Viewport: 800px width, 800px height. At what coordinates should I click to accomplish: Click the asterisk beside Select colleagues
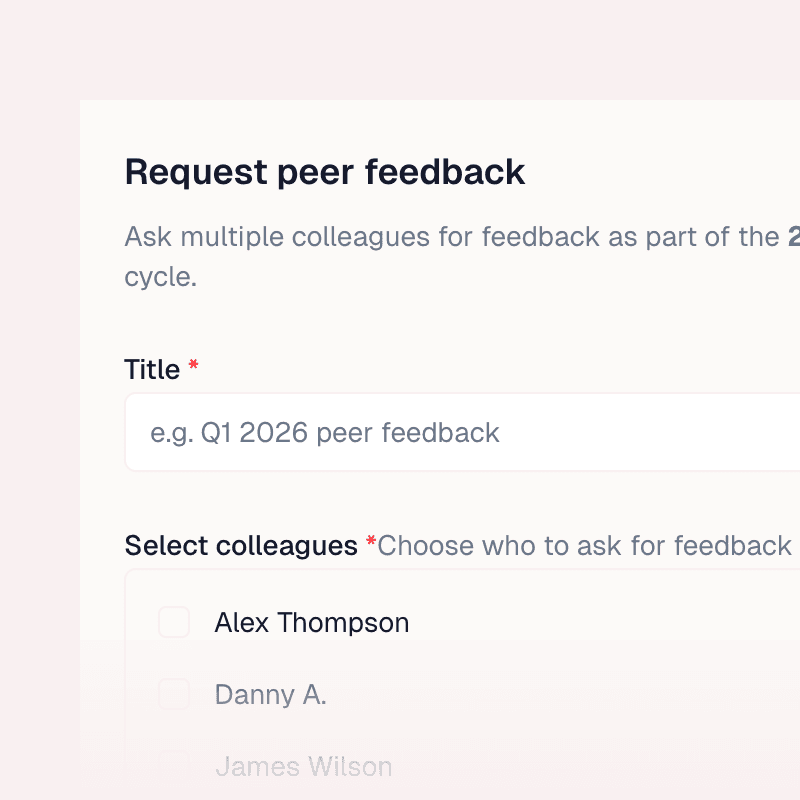tap(369, 542)
